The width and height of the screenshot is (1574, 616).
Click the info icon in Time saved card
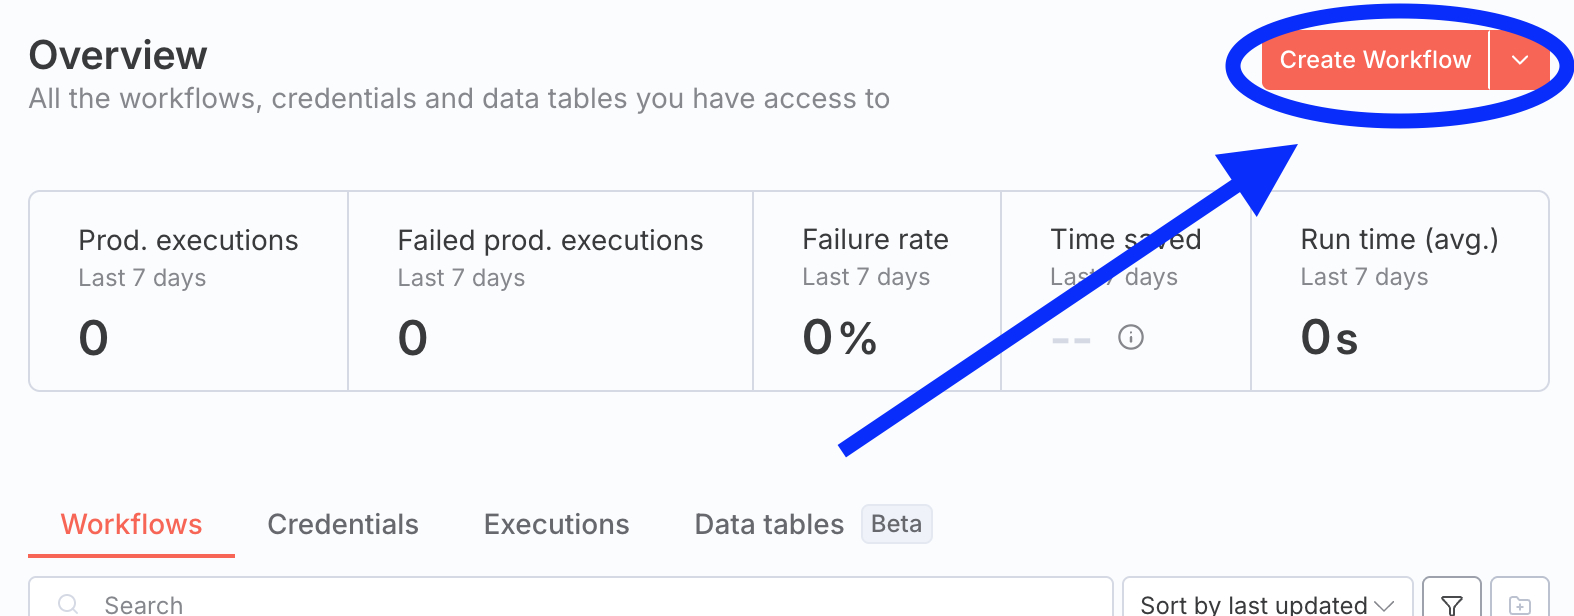1130,338
